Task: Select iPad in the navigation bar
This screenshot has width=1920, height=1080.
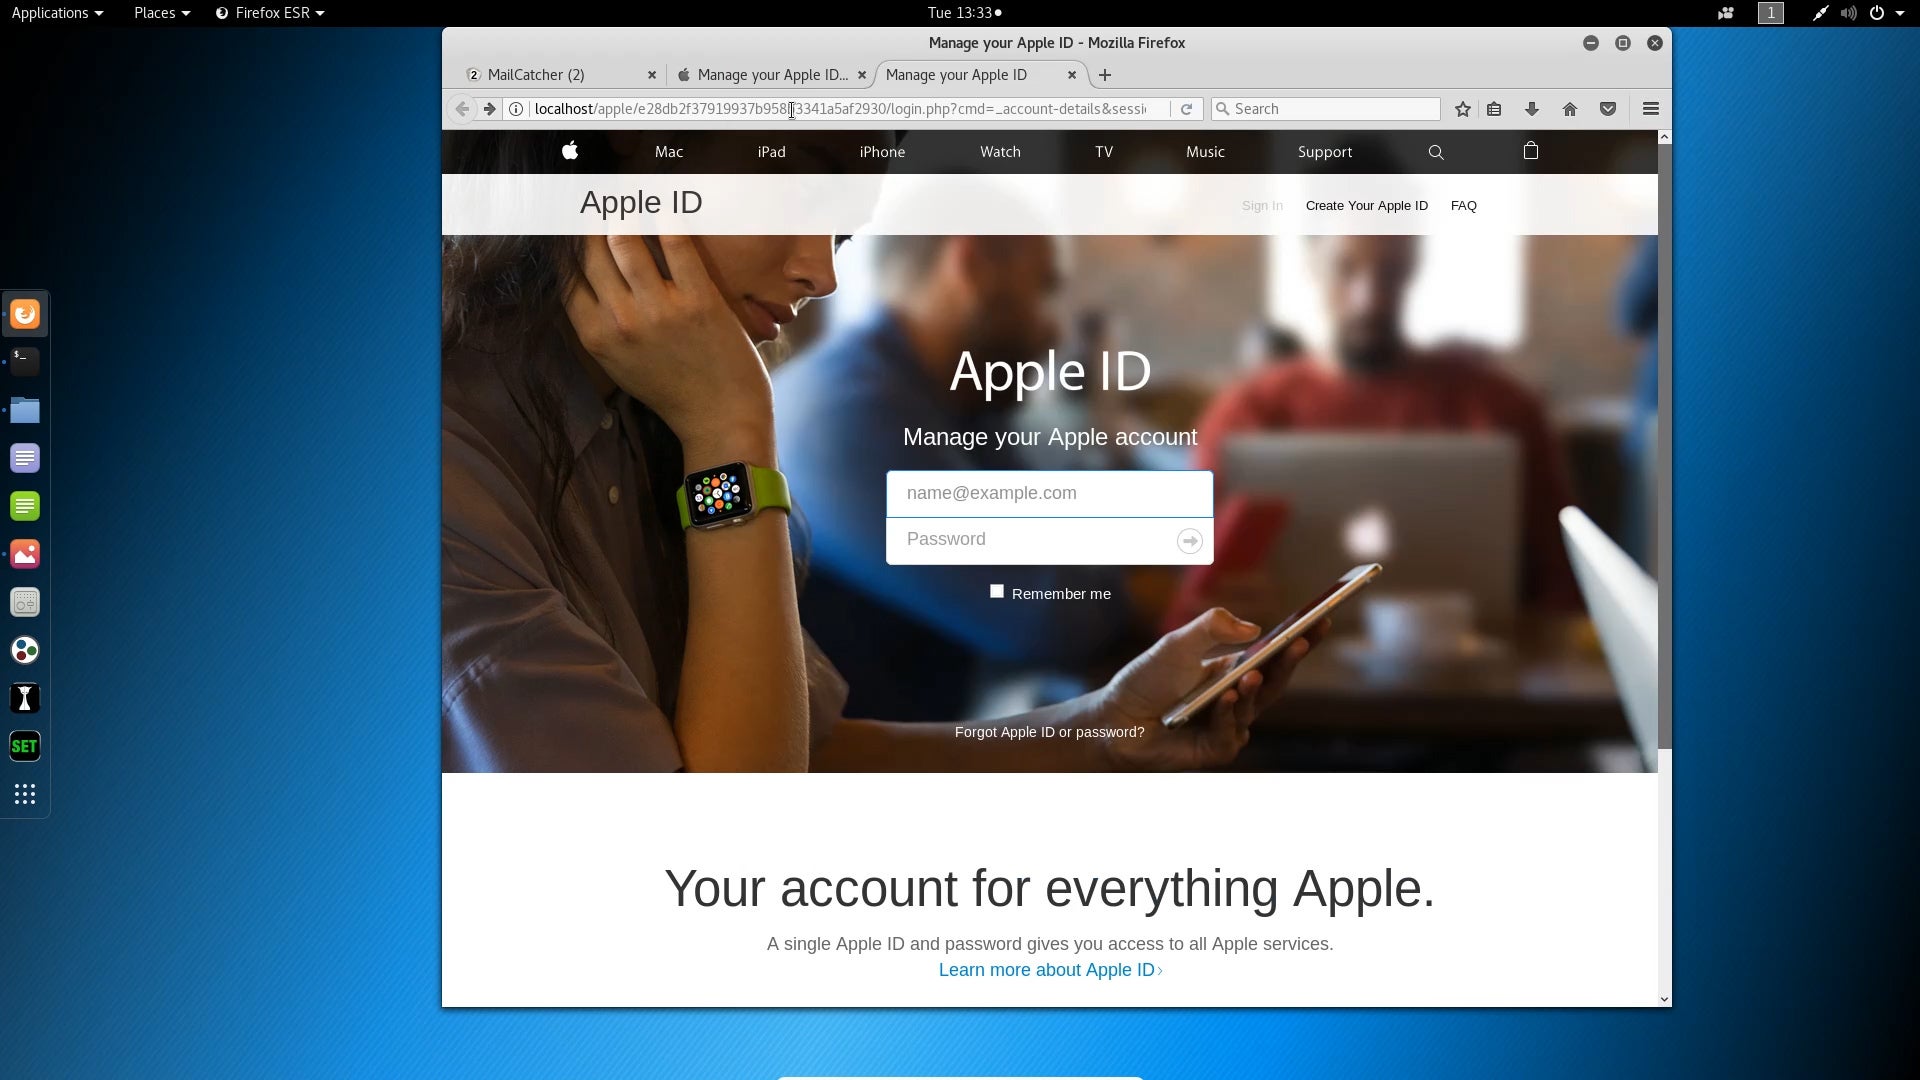Action: (771, 152)
